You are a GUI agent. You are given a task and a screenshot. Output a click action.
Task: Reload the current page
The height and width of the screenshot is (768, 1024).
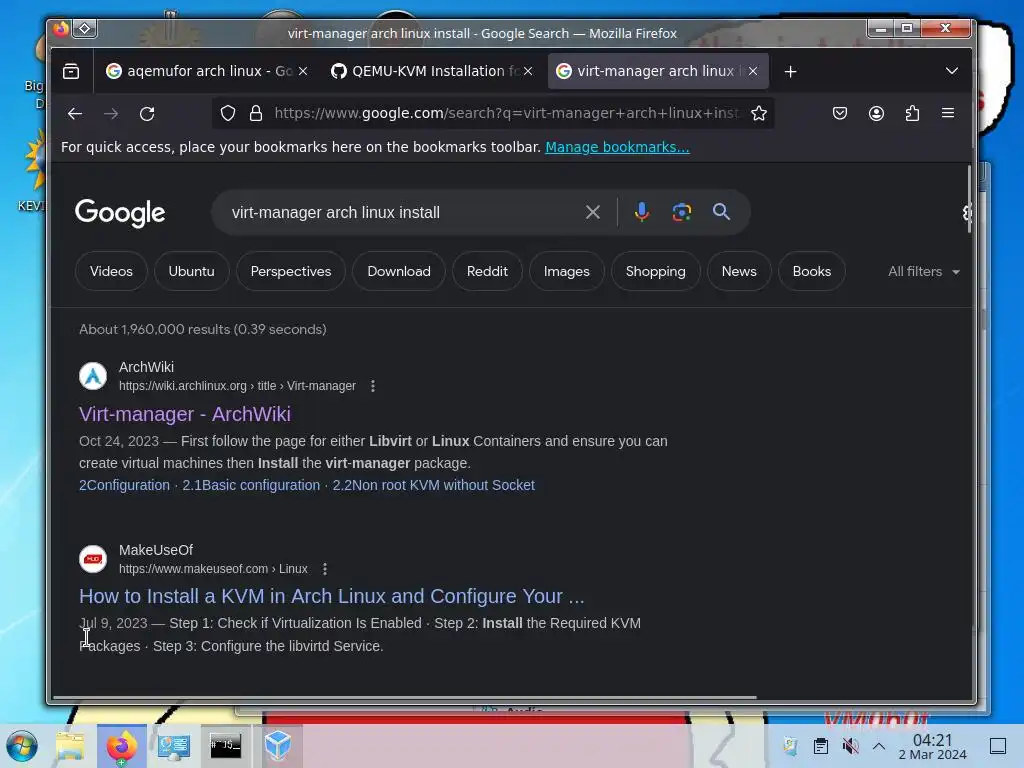[x=147, y=114]
